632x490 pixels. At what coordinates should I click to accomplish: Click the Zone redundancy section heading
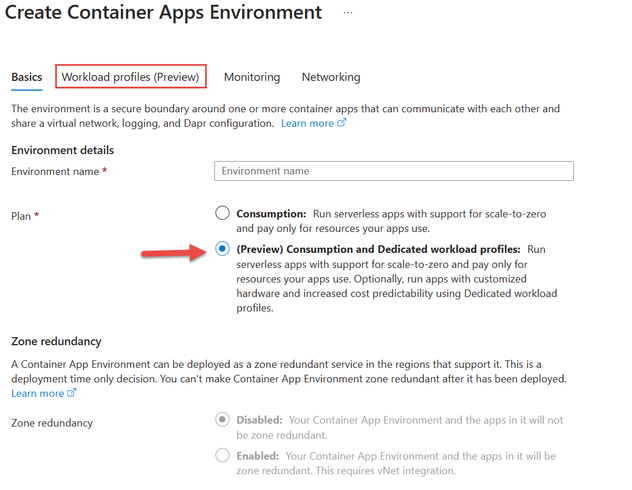[x=56, y=341]
